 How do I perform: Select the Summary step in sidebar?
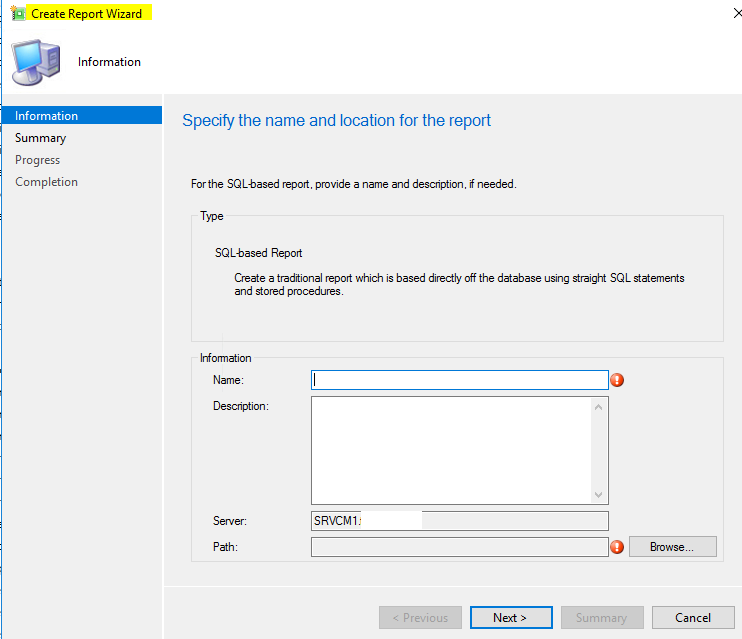tap(40, 138)
